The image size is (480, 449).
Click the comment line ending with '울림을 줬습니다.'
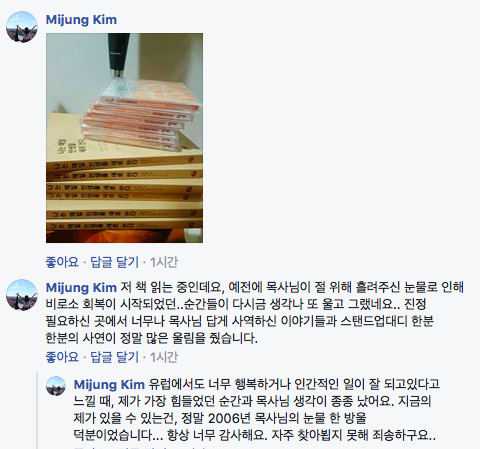click(152, 338)
